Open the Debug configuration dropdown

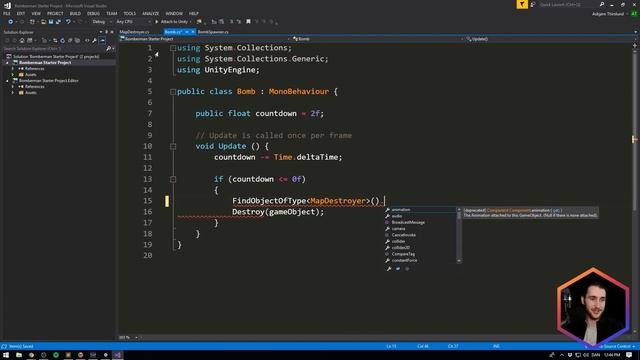point(101,22)
